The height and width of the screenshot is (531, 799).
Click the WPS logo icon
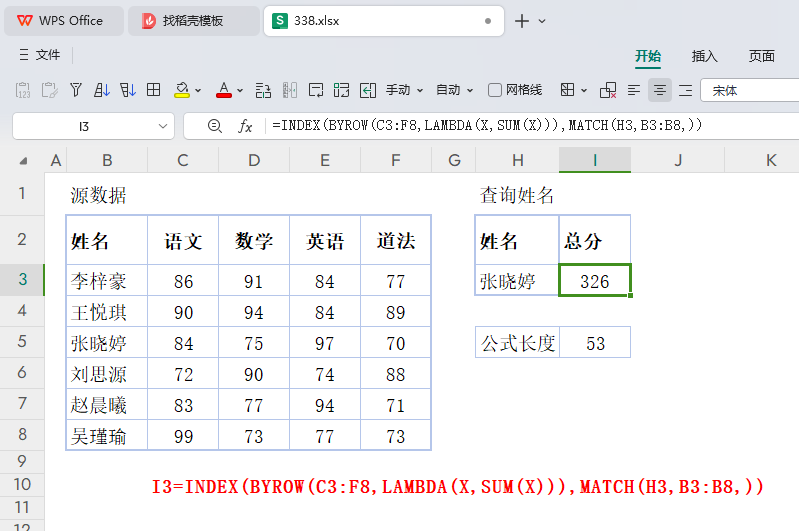coord(24,20)
